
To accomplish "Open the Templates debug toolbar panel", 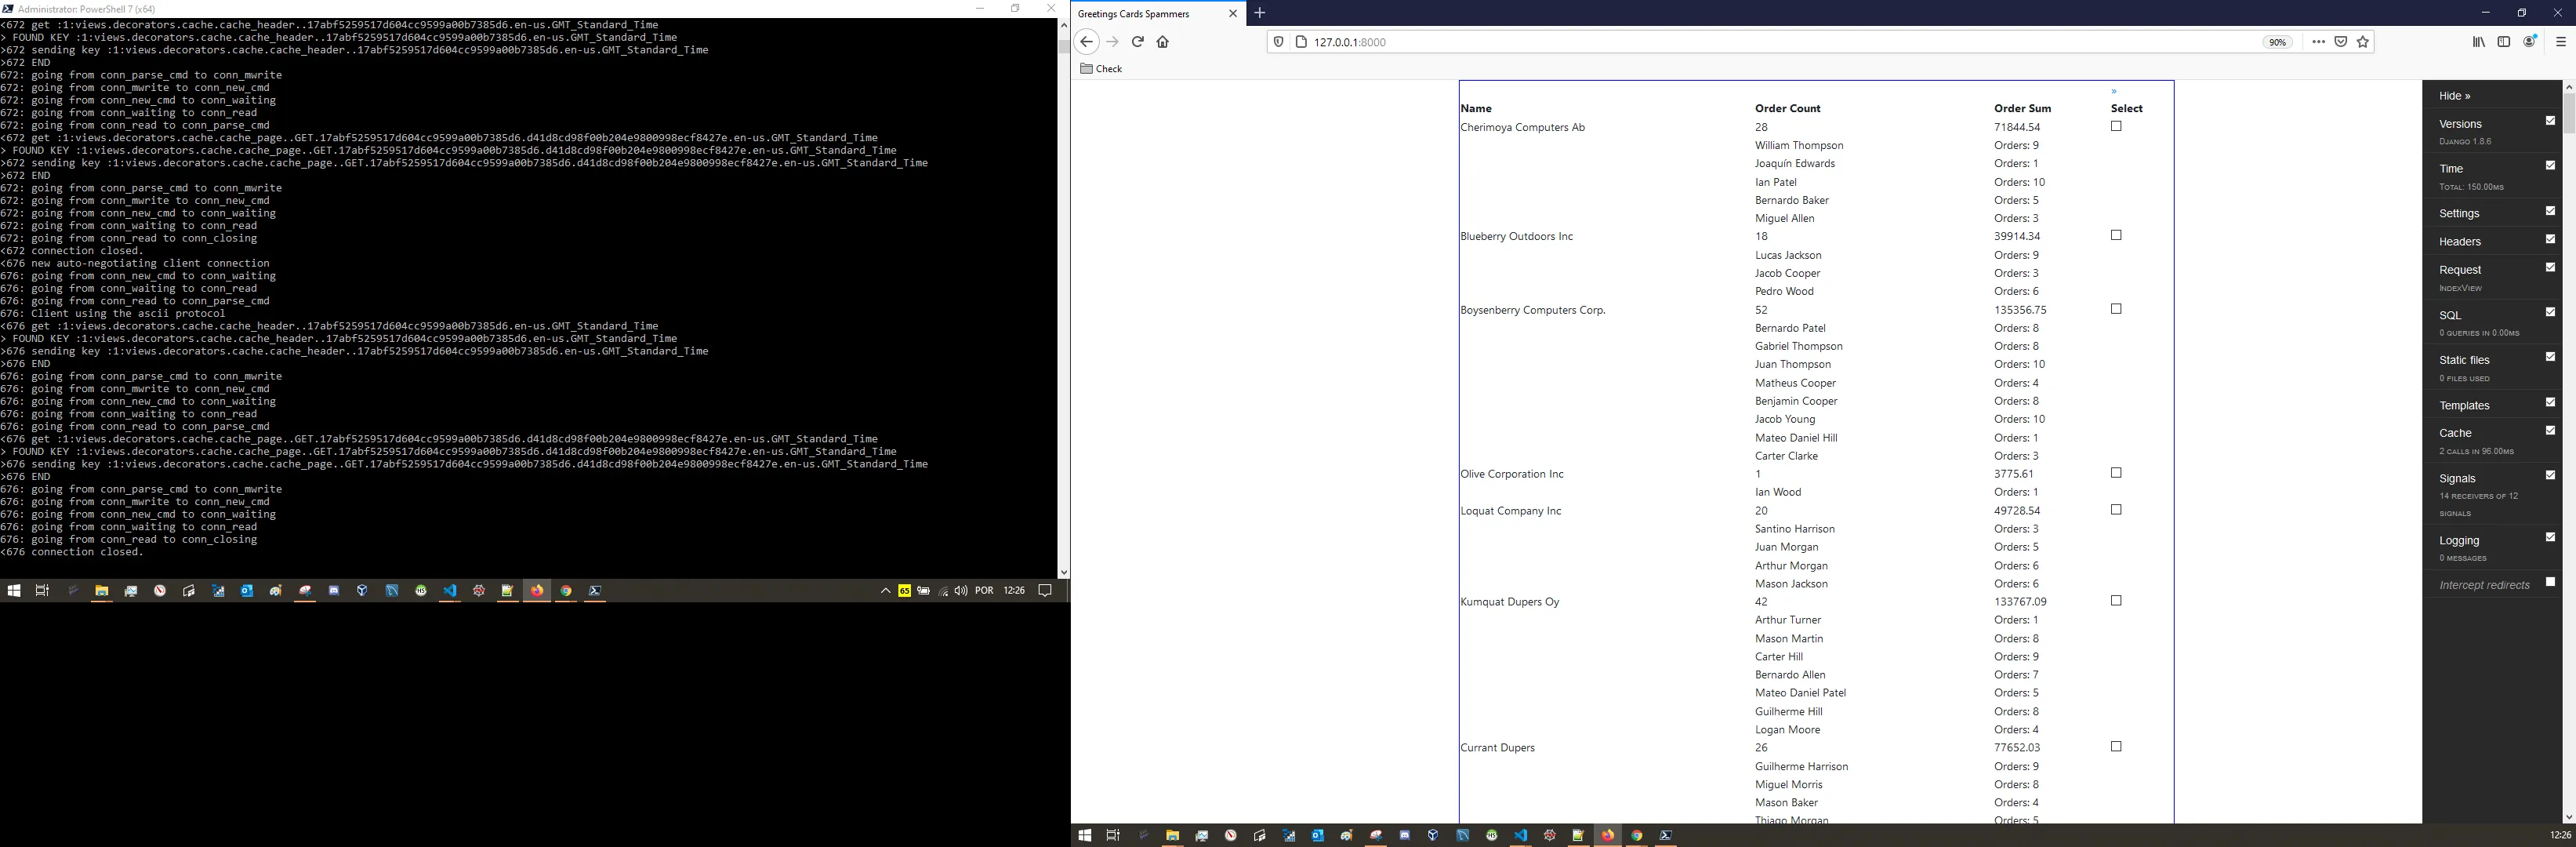I will [2463, 405].
